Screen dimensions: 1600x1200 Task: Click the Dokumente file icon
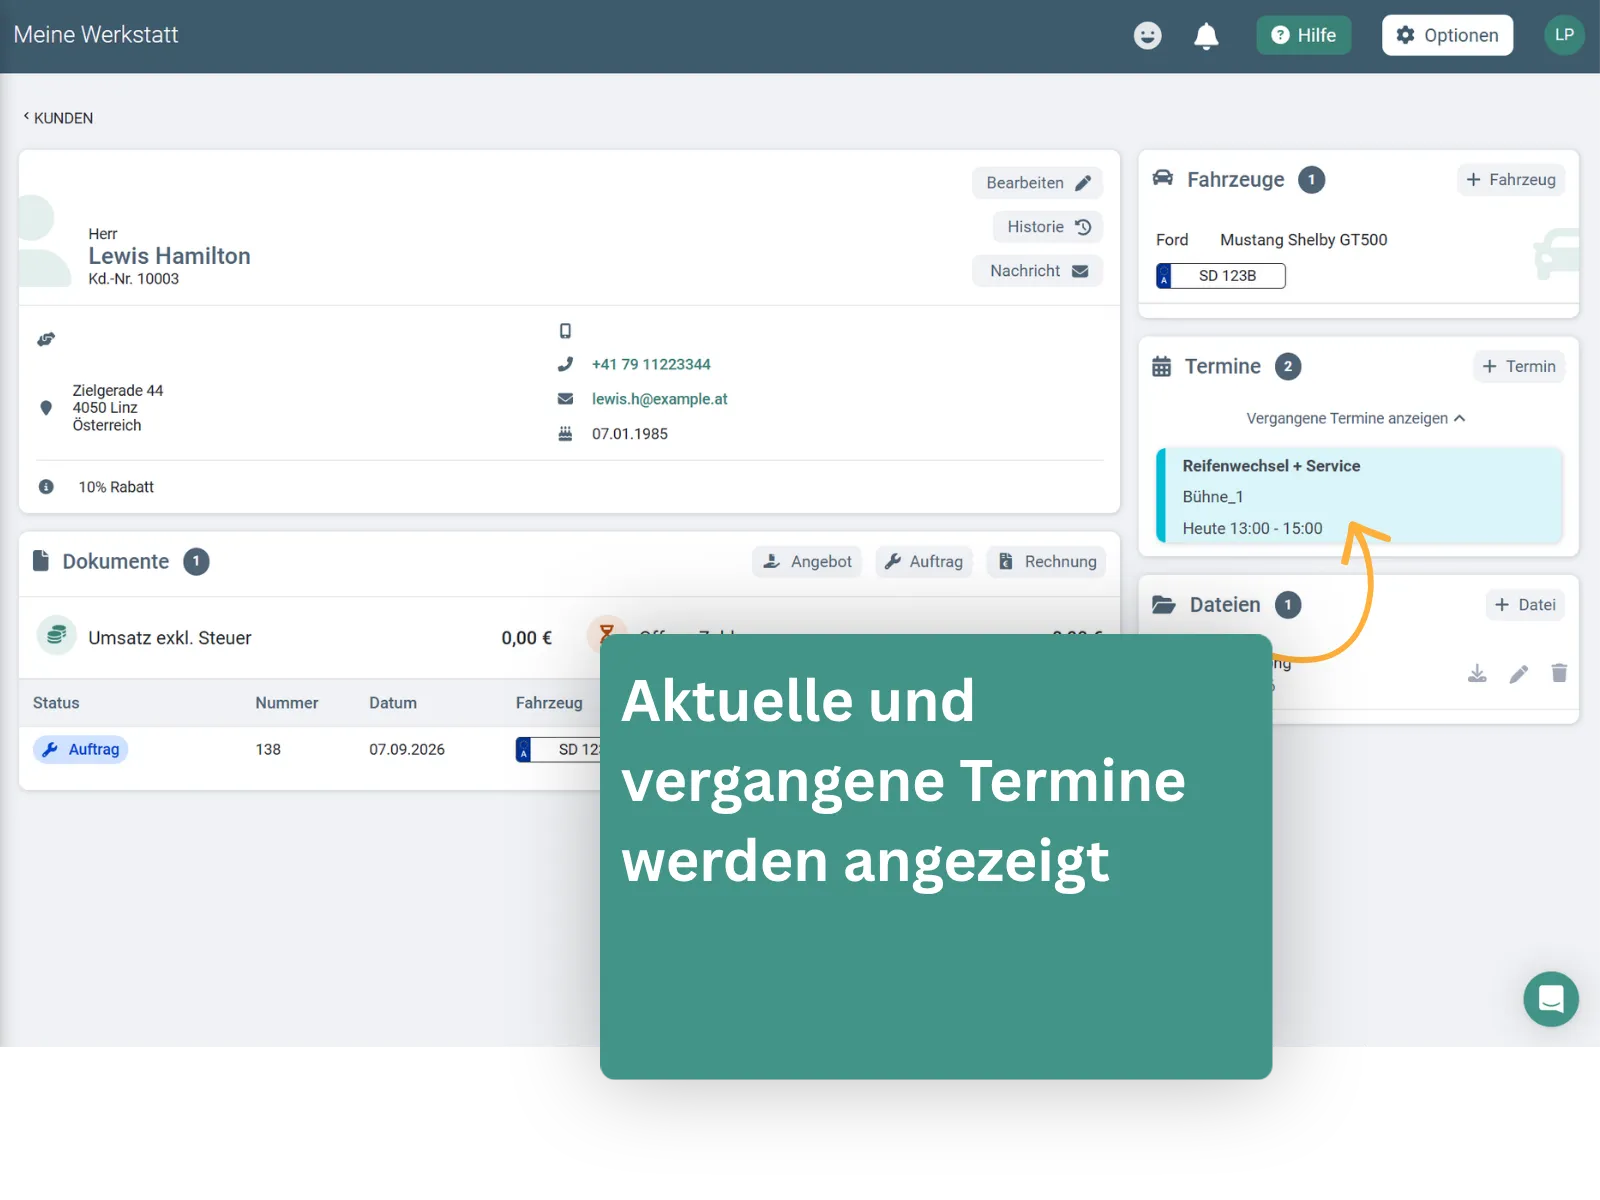tap(41, 561)
